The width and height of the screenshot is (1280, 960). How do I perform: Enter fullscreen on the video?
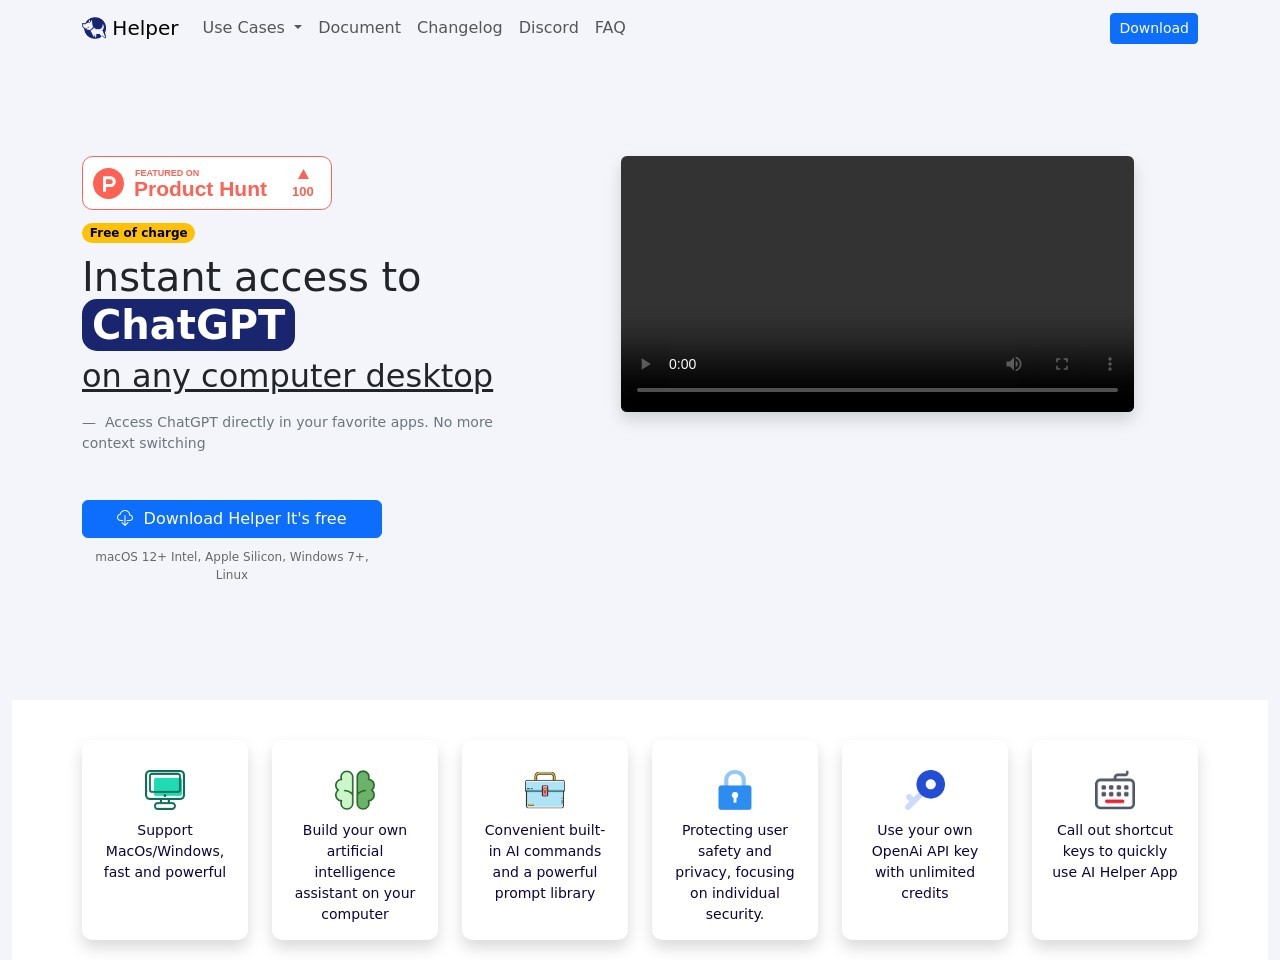(x=1062, y=364)
